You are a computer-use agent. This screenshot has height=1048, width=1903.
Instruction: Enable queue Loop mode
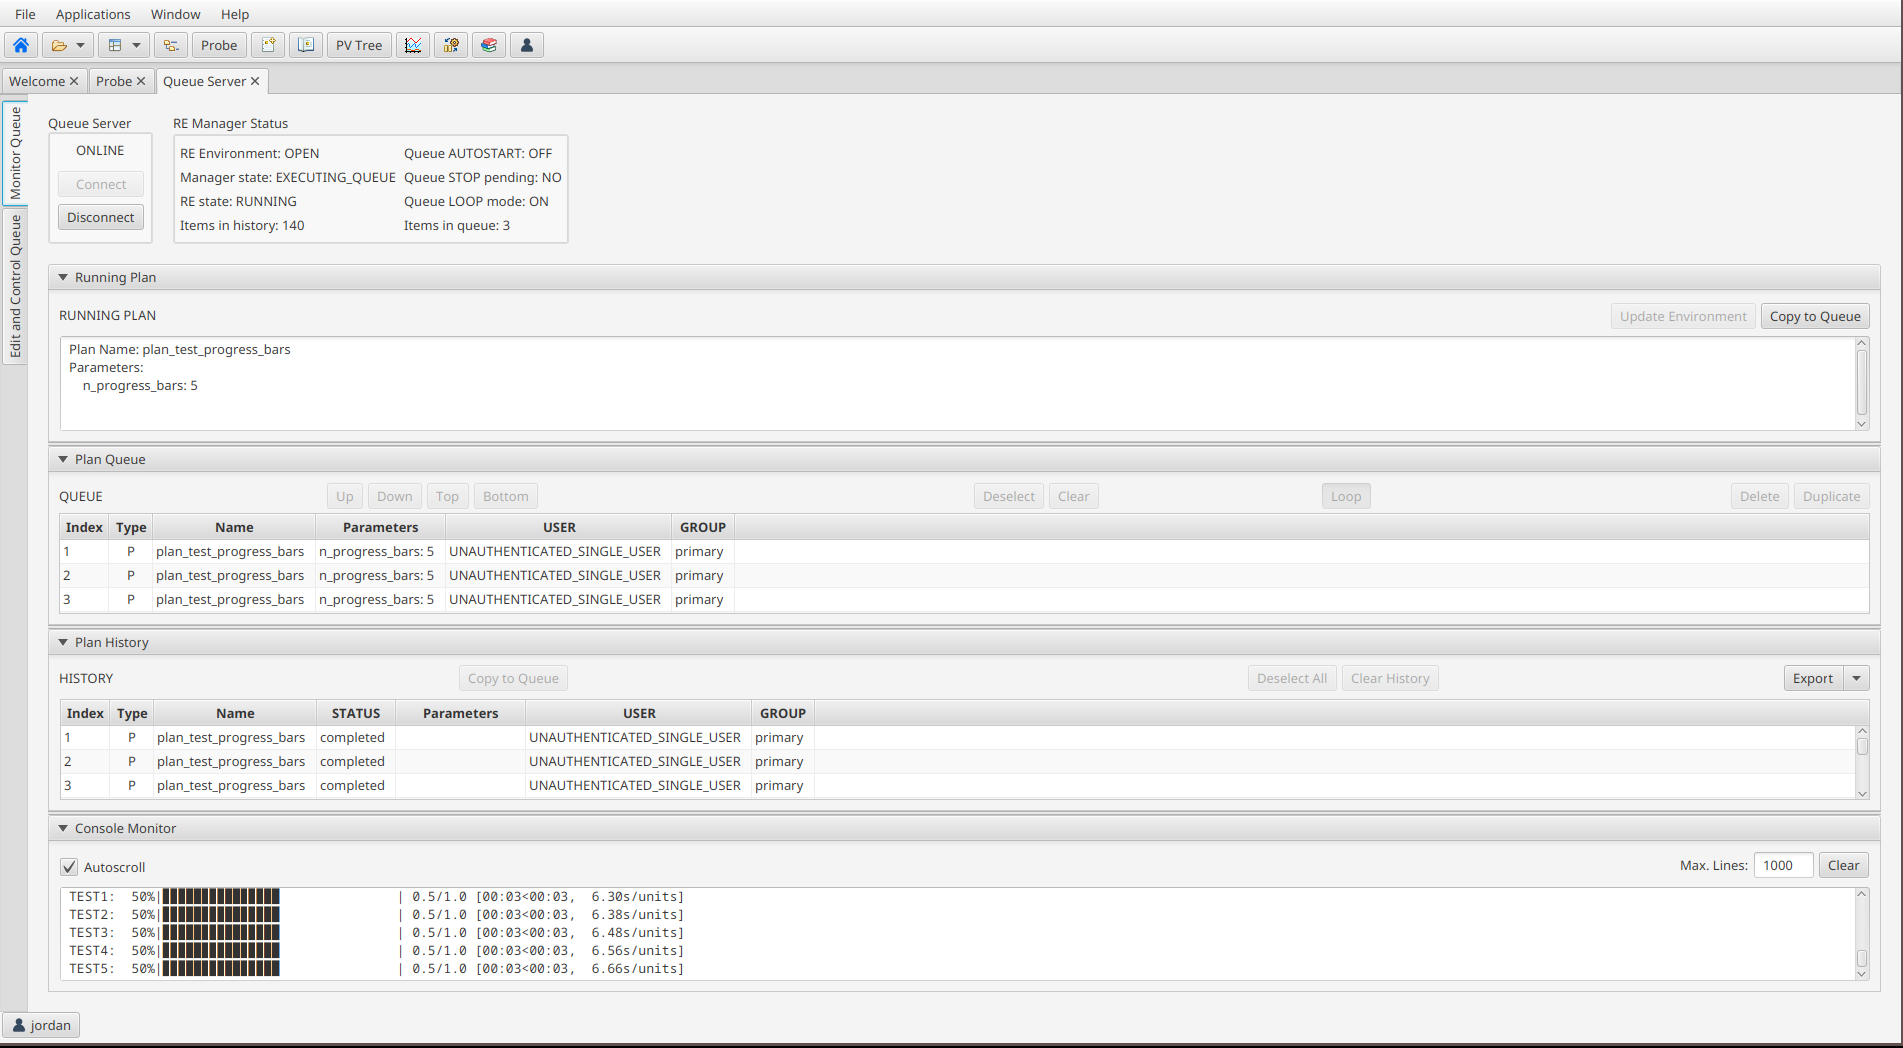(x=1345, y=495)
